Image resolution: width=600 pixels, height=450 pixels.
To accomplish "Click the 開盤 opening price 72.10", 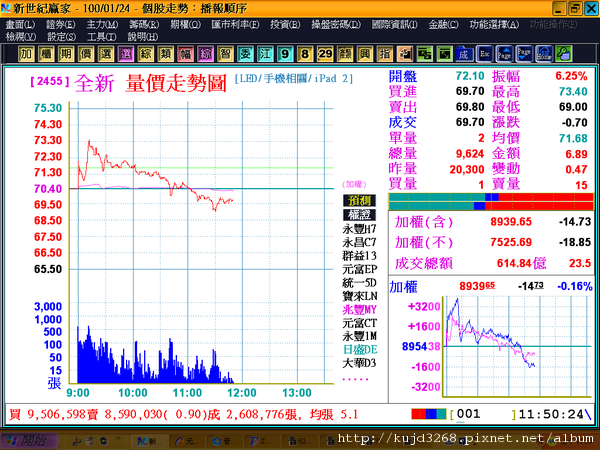I will (470, 76).
